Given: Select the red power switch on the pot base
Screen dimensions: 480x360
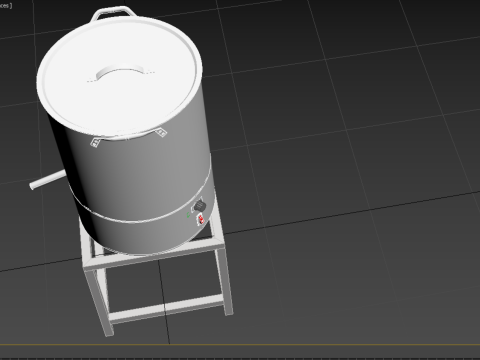Looking at the screenshot, I should tap(201, 220).
